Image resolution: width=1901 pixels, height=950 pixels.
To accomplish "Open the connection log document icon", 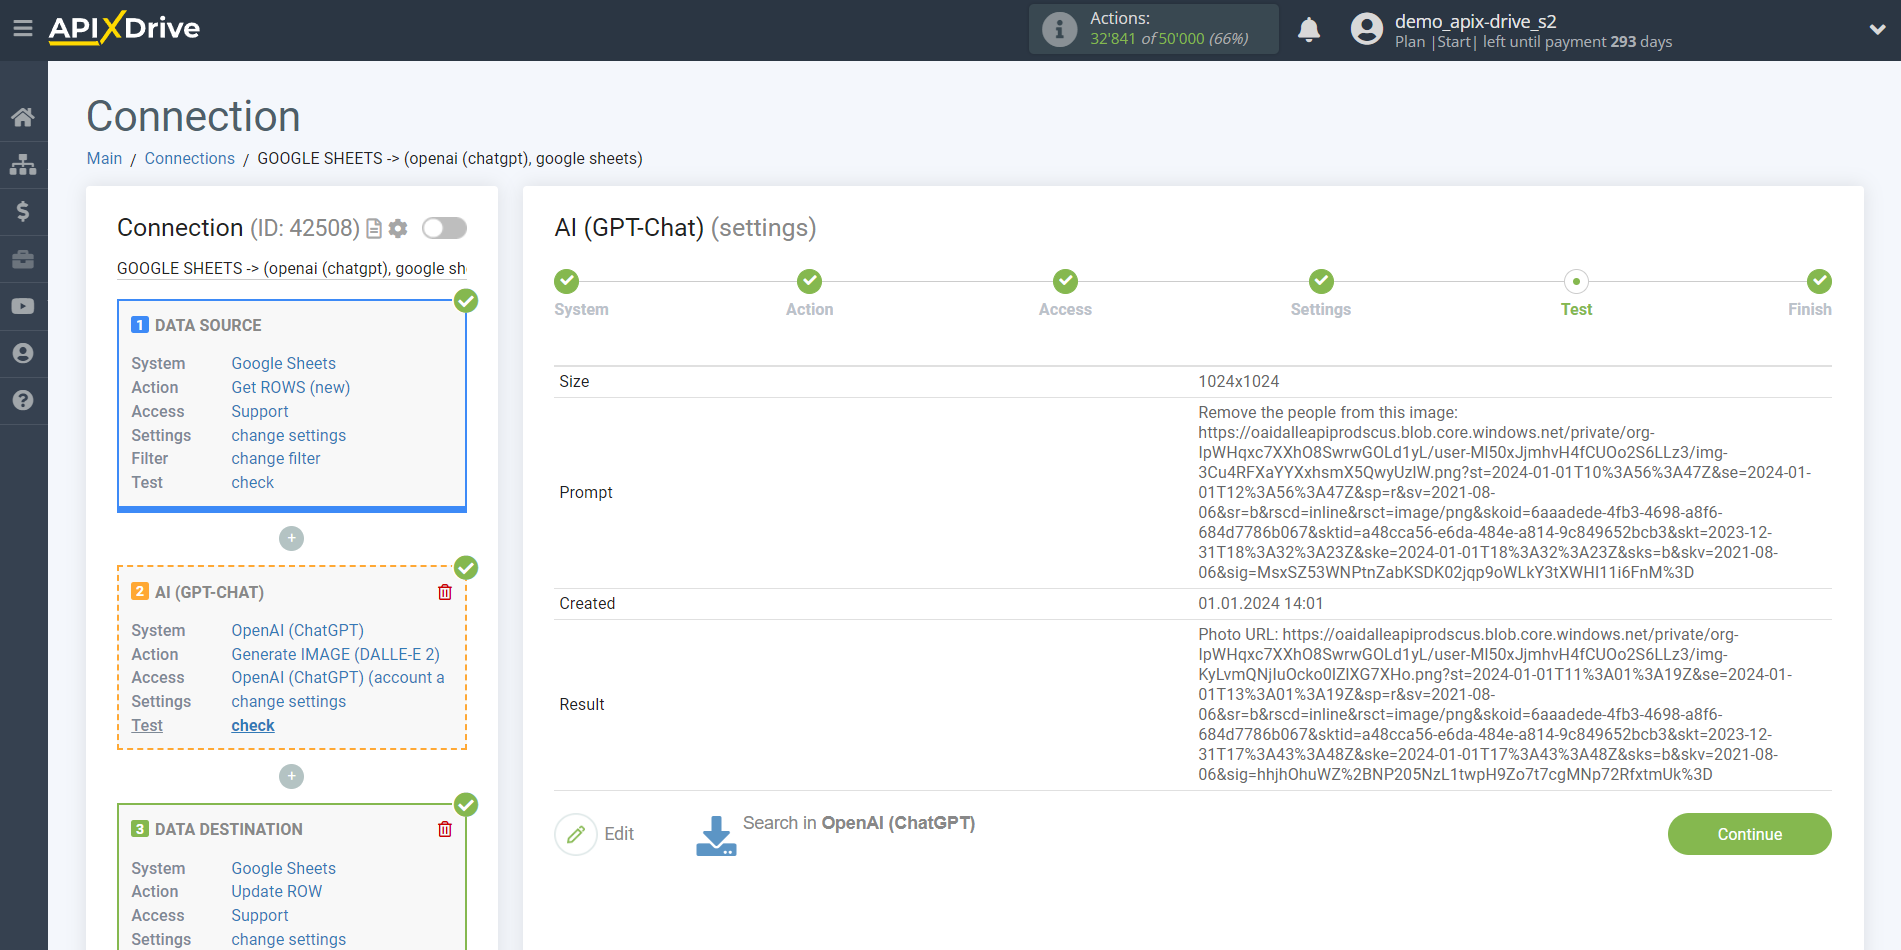I will [374, 229].
